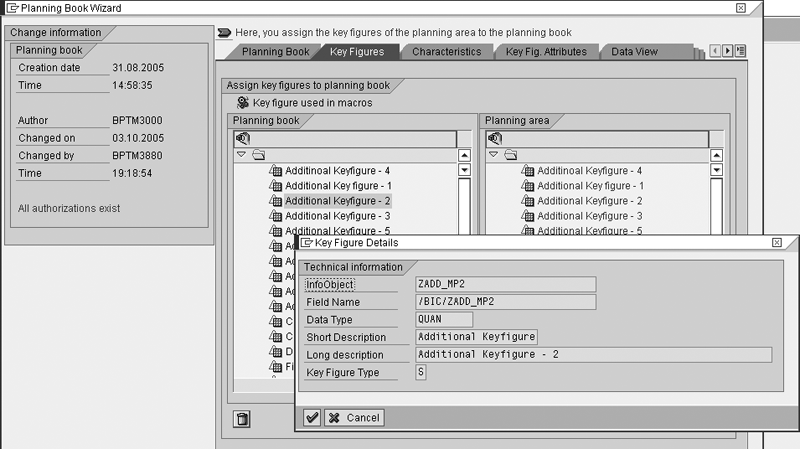This screenshot has height=449, width=800.
Task: Close the Key Figure Details dialog
Action: point(777,243)
